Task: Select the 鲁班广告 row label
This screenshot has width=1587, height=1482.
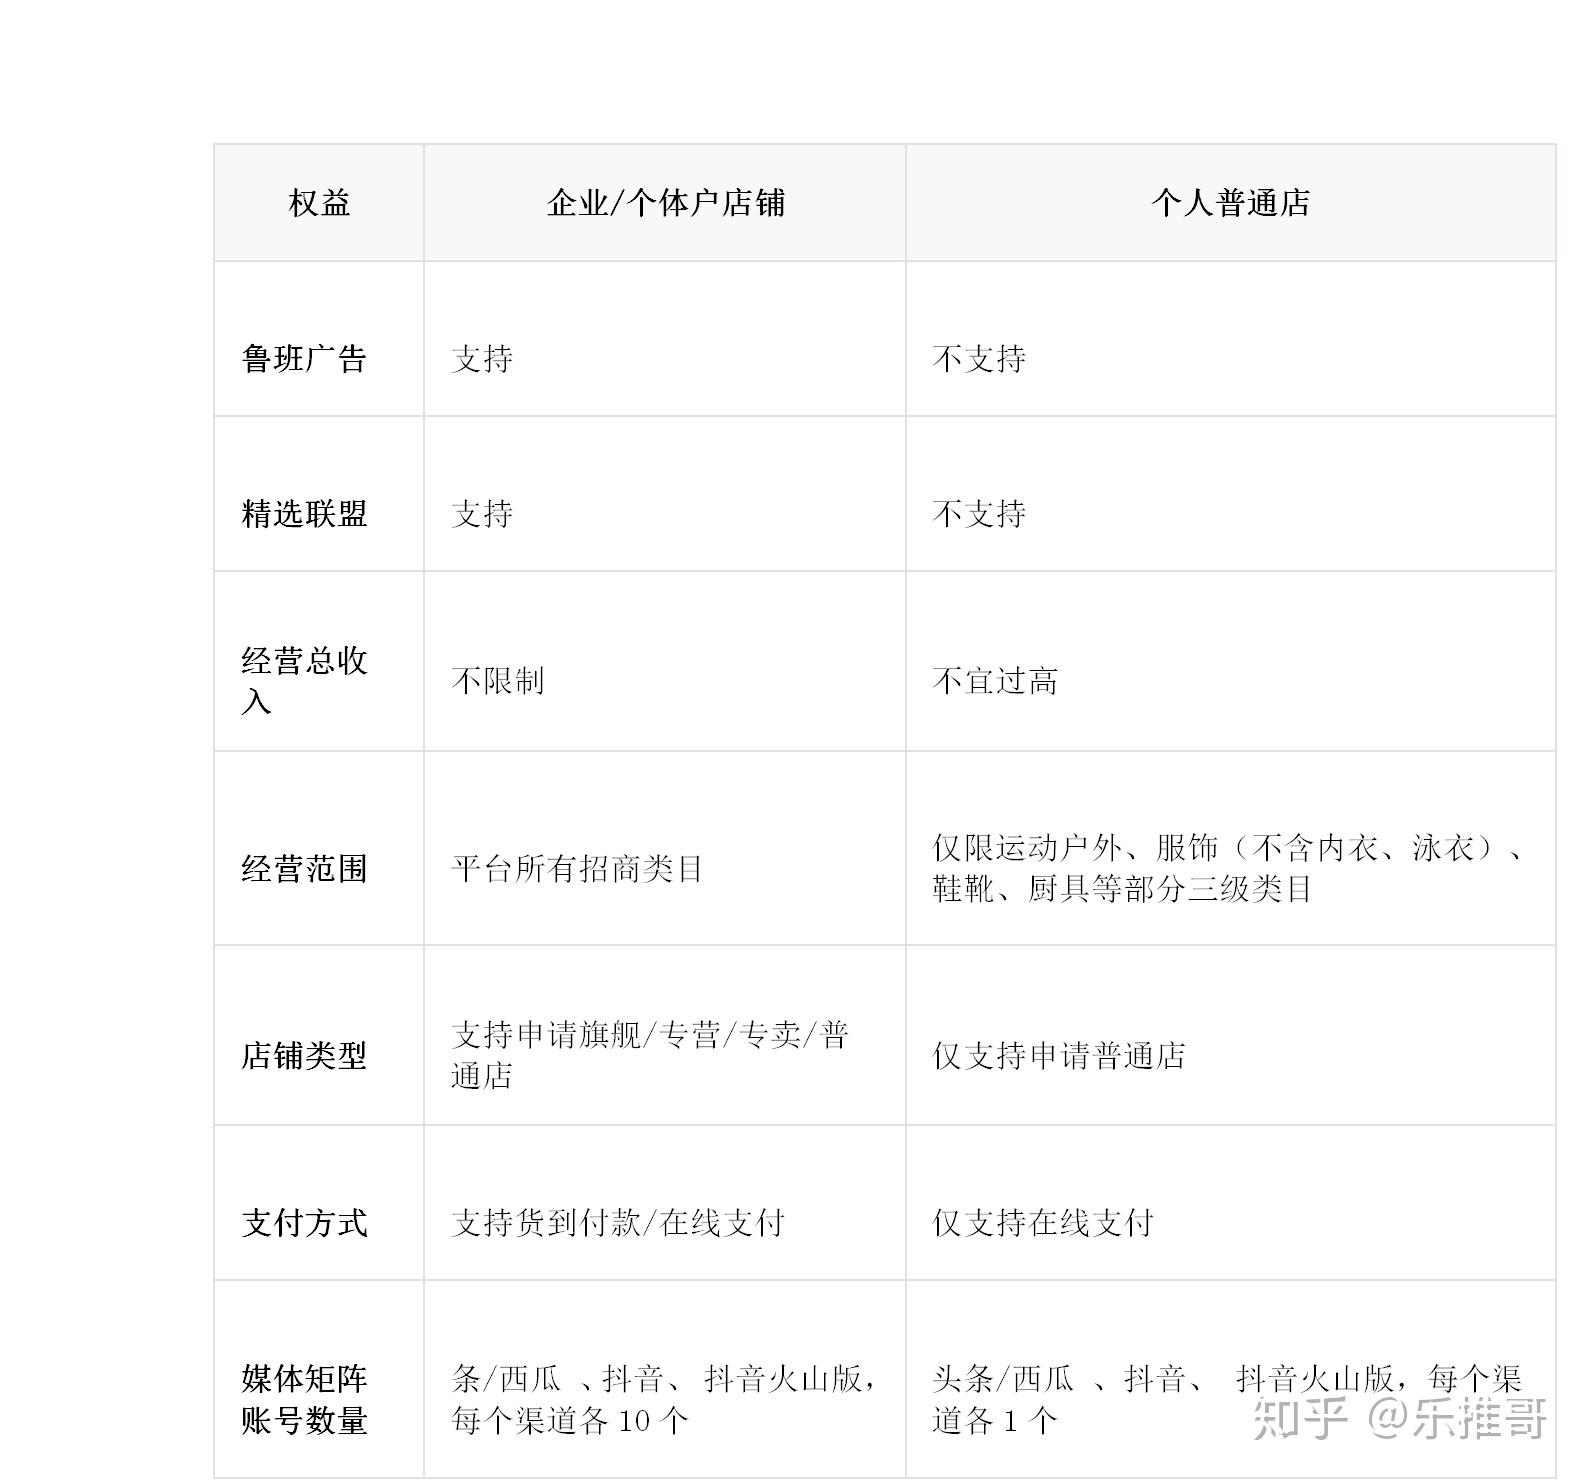Action: tap(305, 359)
